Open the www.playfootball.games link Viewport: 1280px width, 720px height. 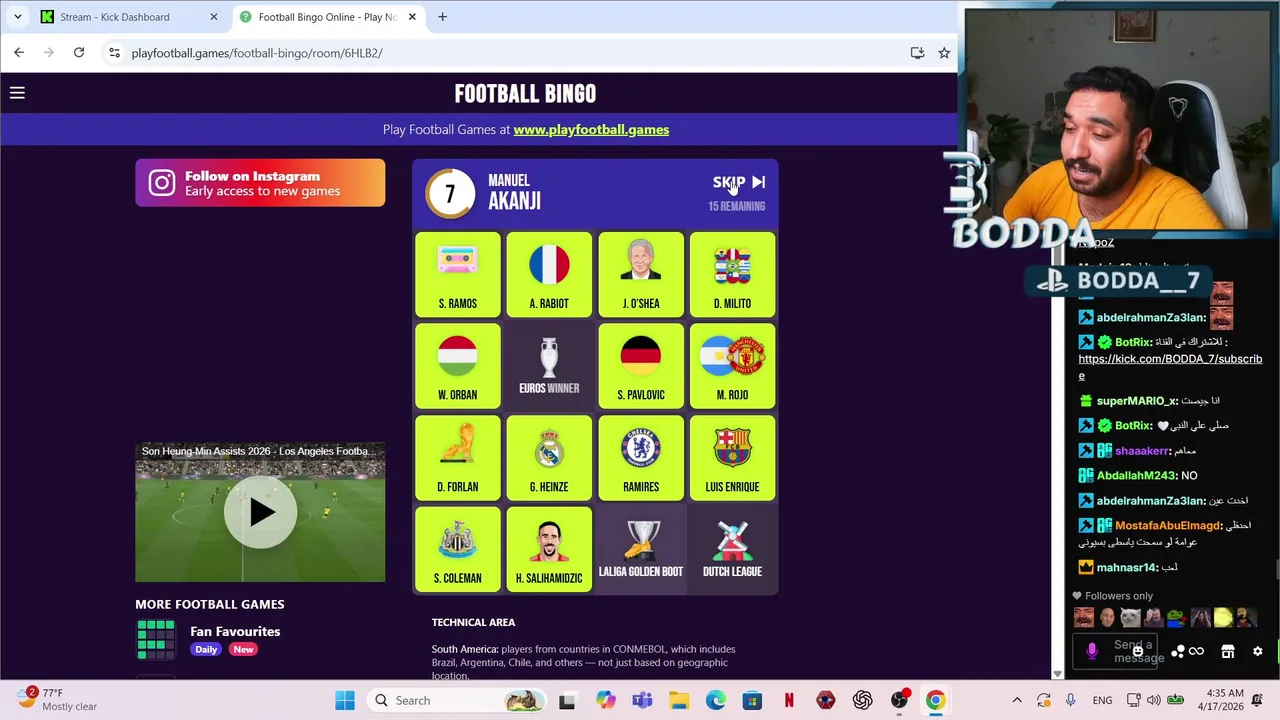pyautogui.click(x=591, y=129)
